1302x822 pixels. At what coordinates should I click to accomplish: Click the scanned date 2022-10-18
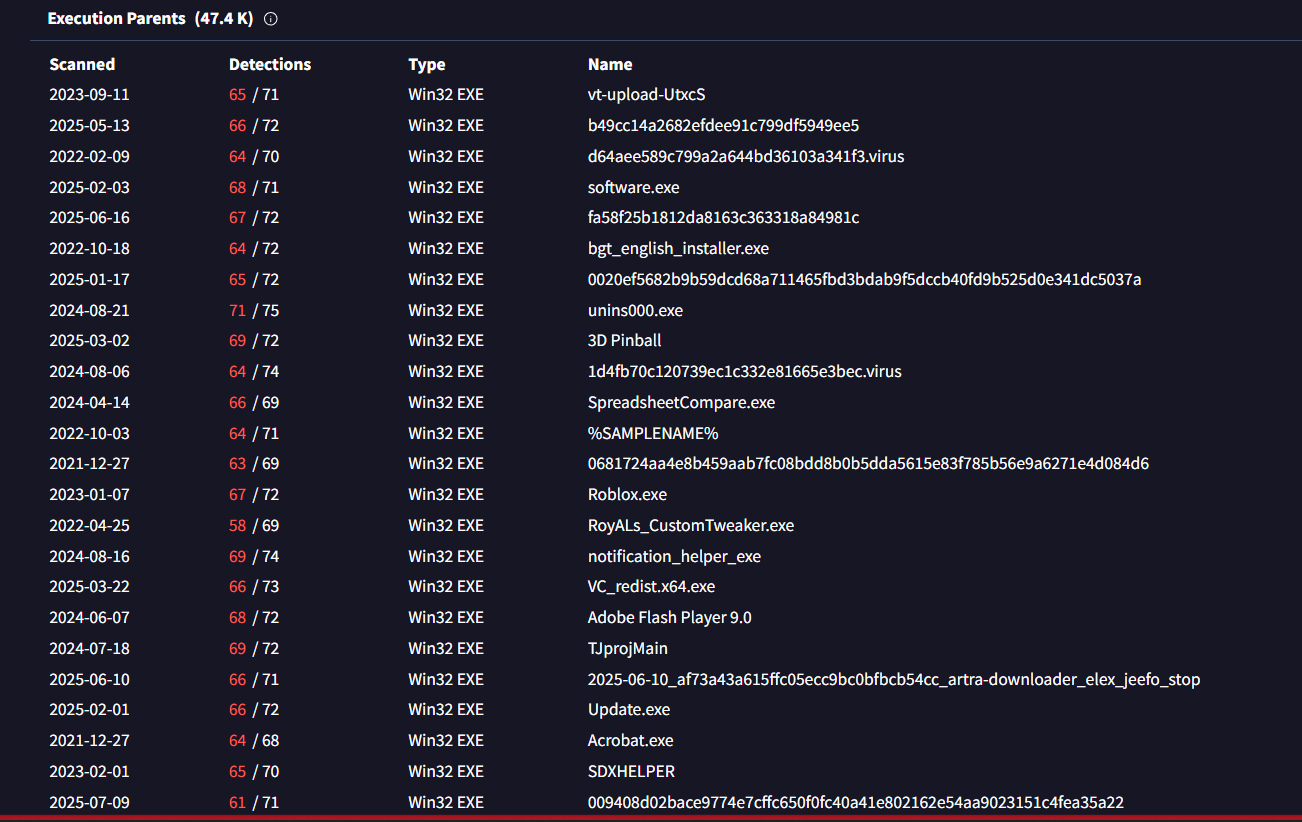coord(89,249)
